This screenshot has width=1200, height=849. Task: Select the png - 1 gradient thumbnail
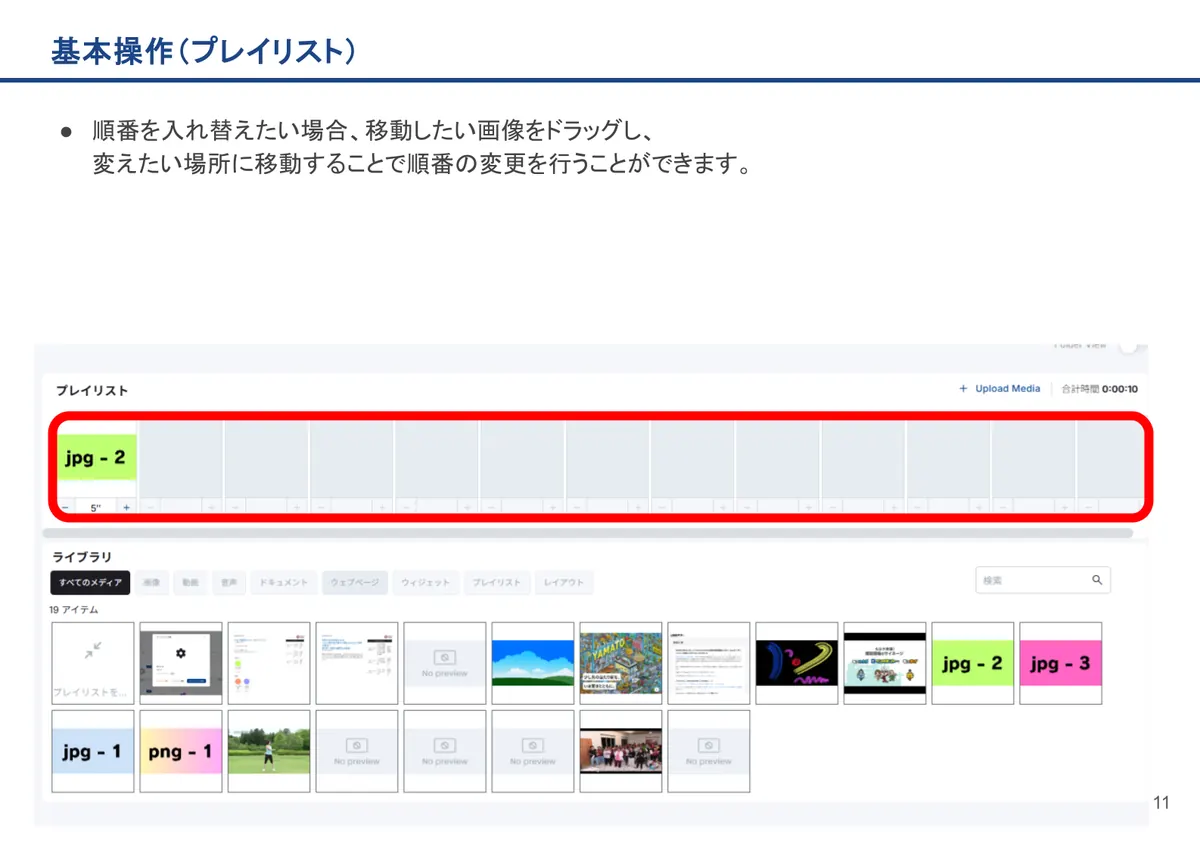180,751
